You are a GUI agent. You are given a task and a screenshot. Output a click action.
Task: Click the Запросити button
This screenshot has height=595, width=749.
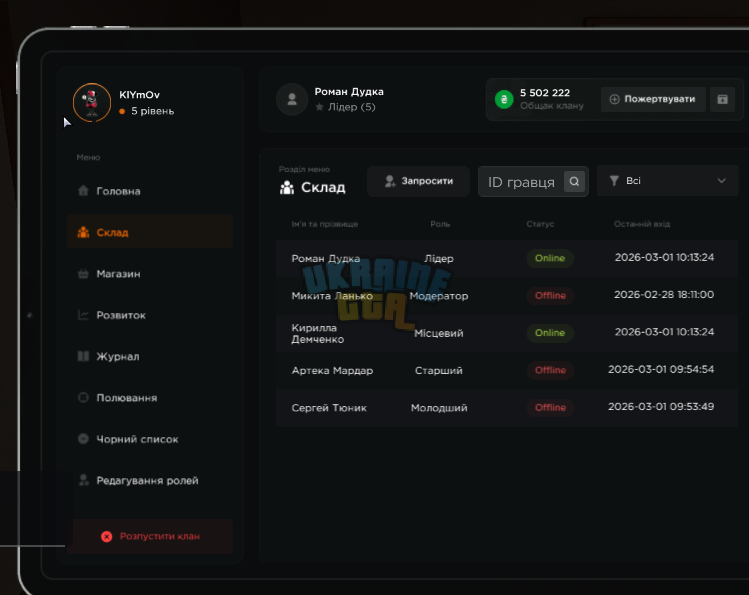(x=418, y=181)
